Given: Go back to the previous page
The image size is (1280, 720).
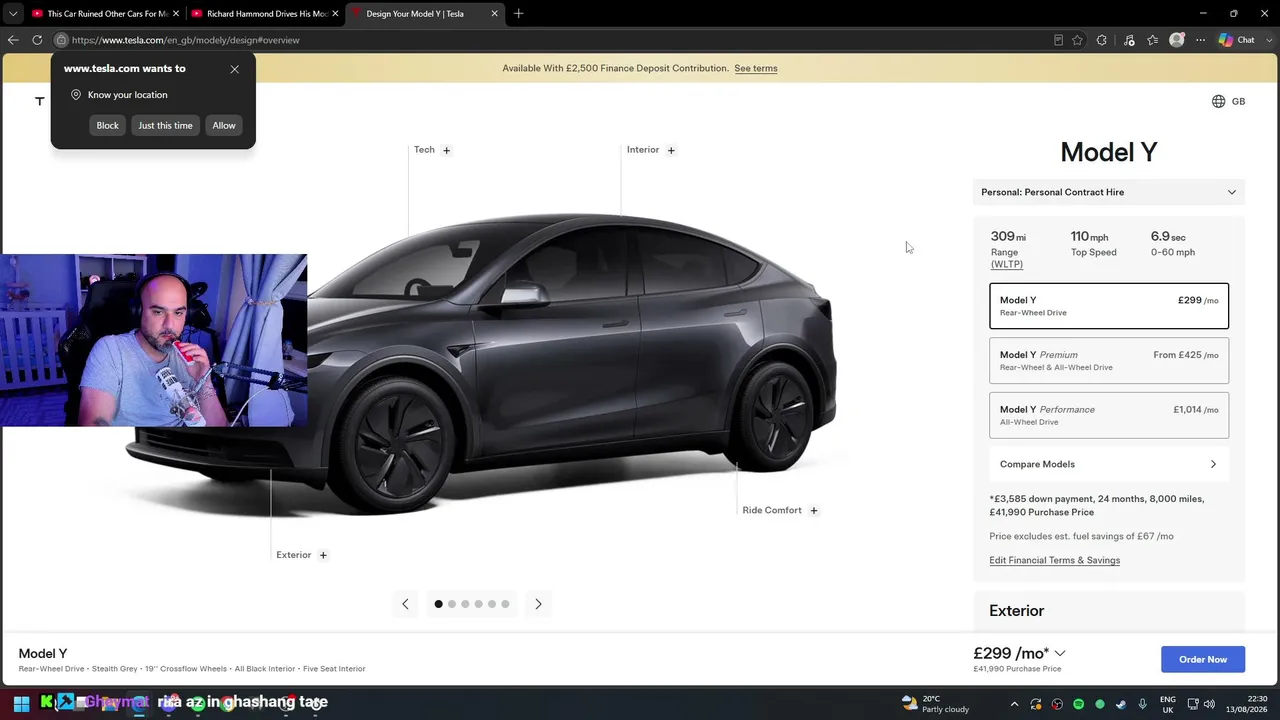Looking at the screenshot, I should point(13,40).
